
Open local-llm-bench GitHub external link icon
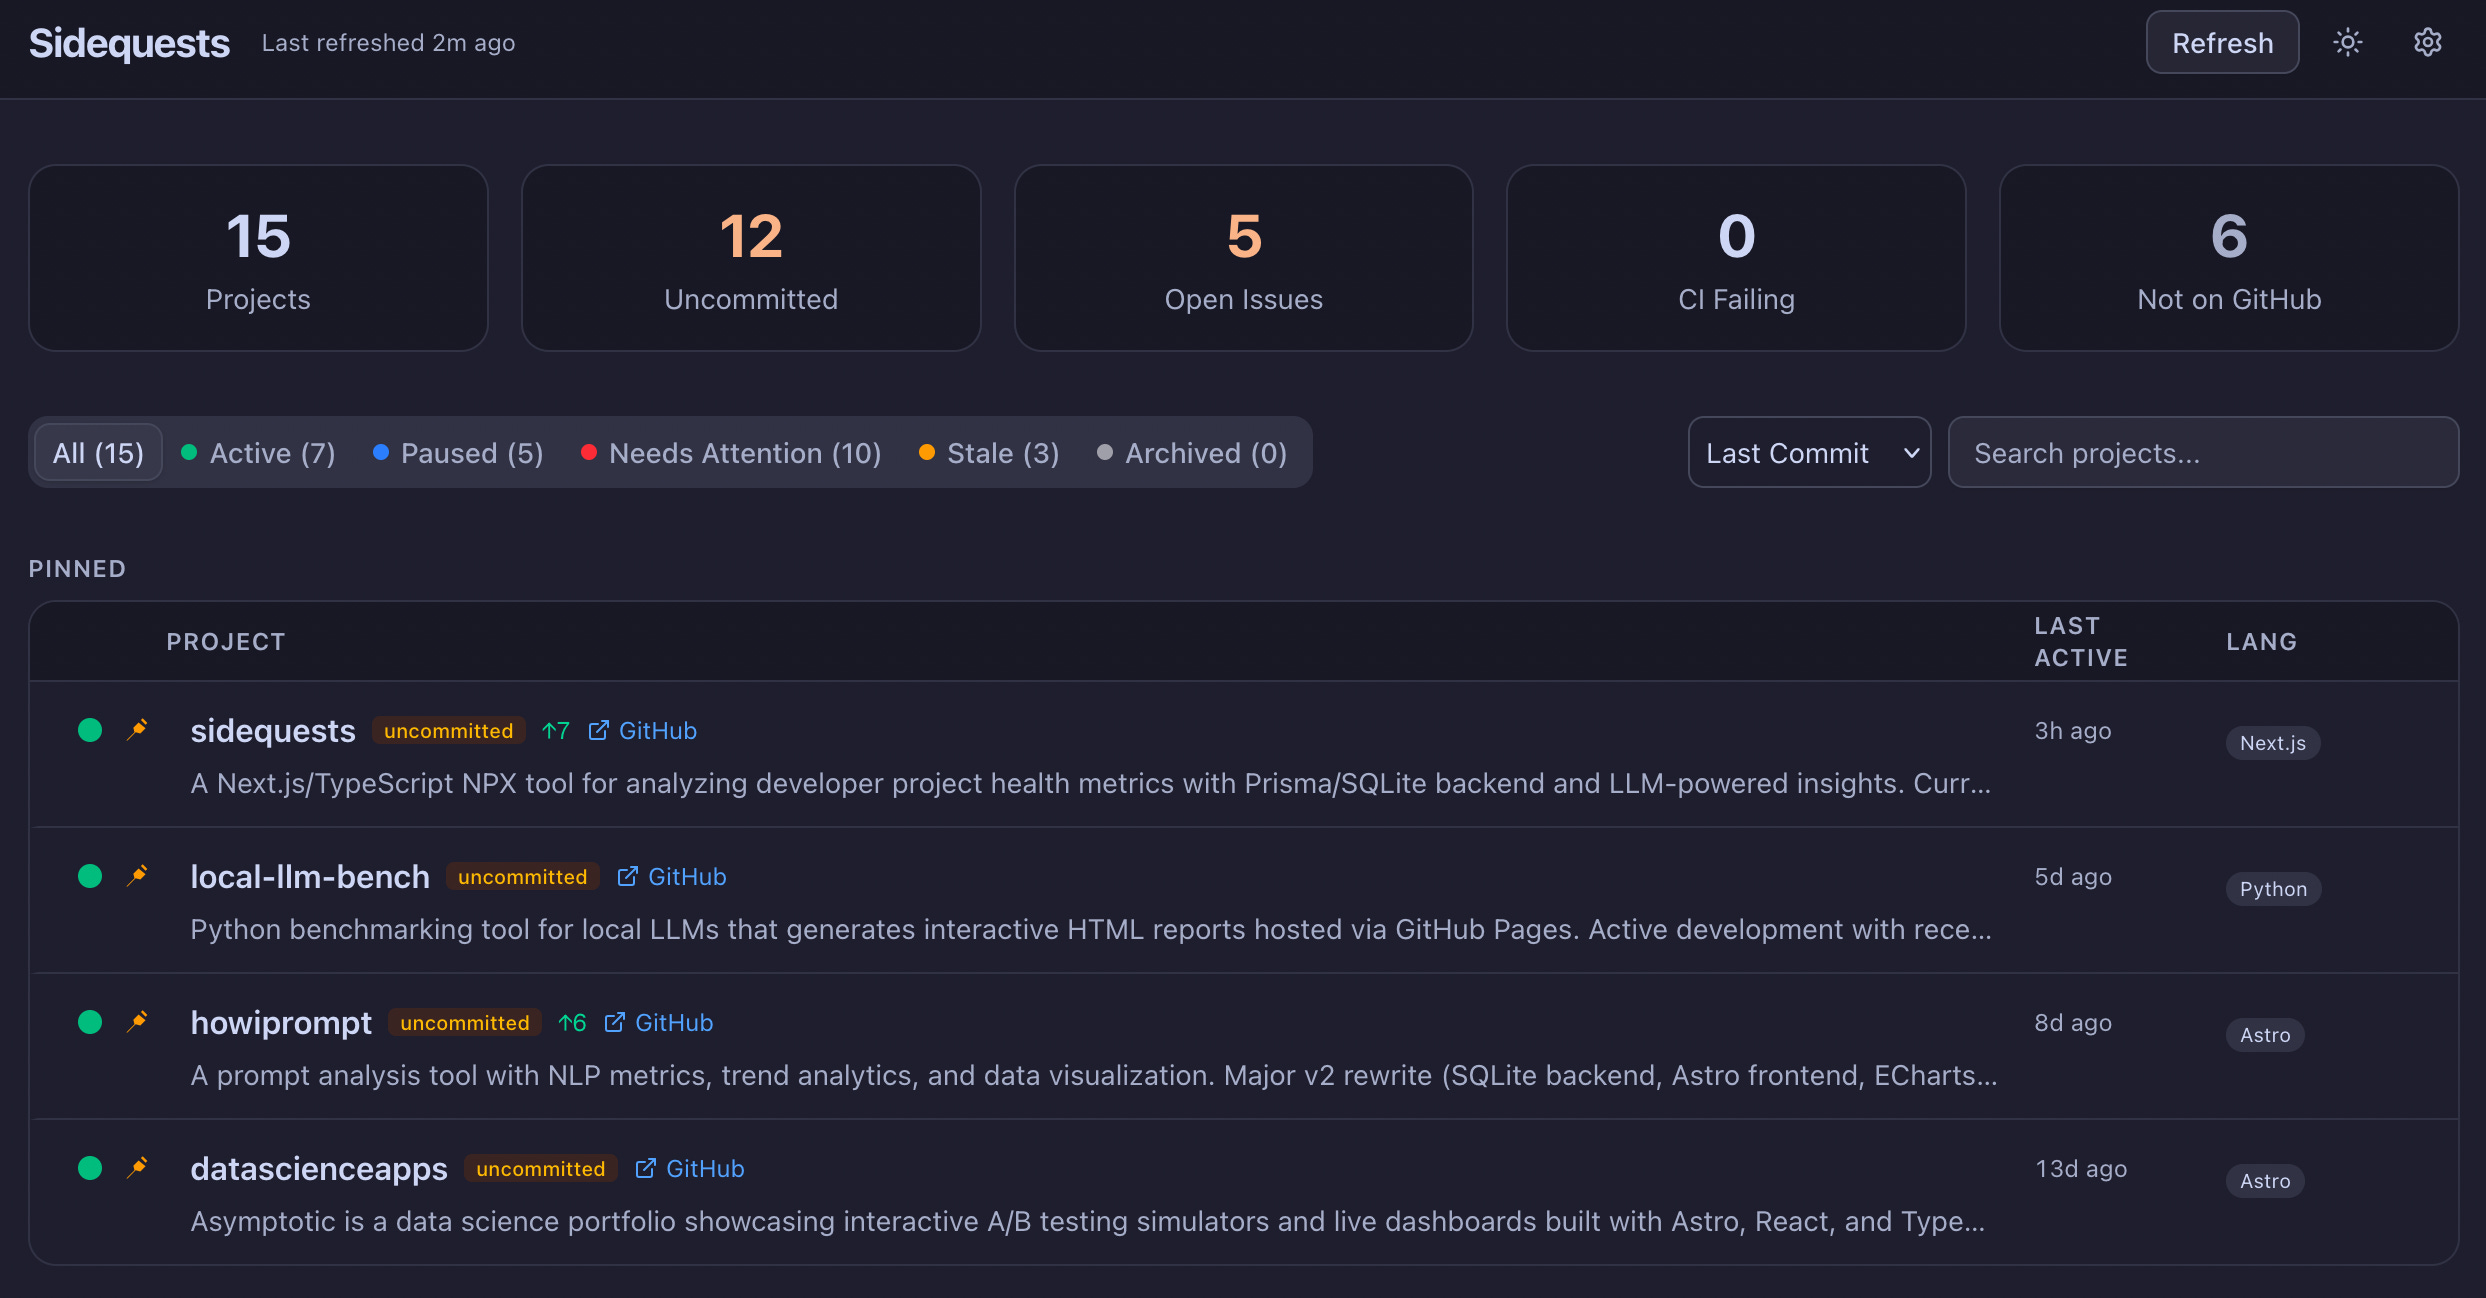(x=627, y=877)
